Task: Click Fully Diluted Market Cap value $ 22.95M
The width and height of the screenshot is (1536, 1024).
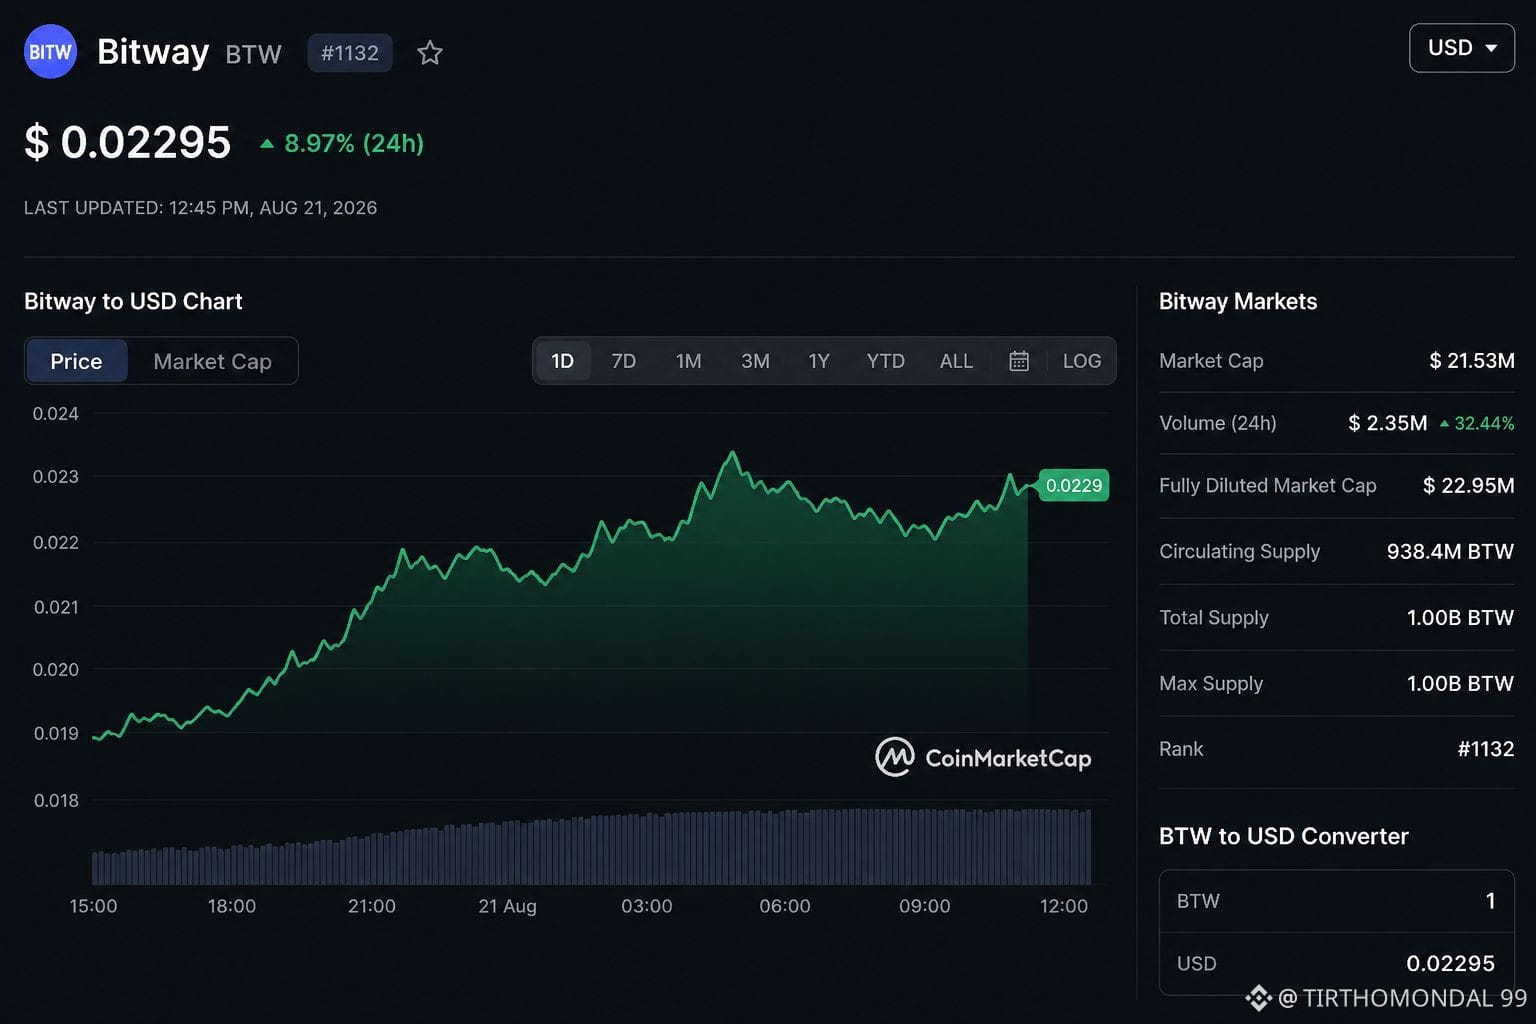Action: click(1469, 485)
